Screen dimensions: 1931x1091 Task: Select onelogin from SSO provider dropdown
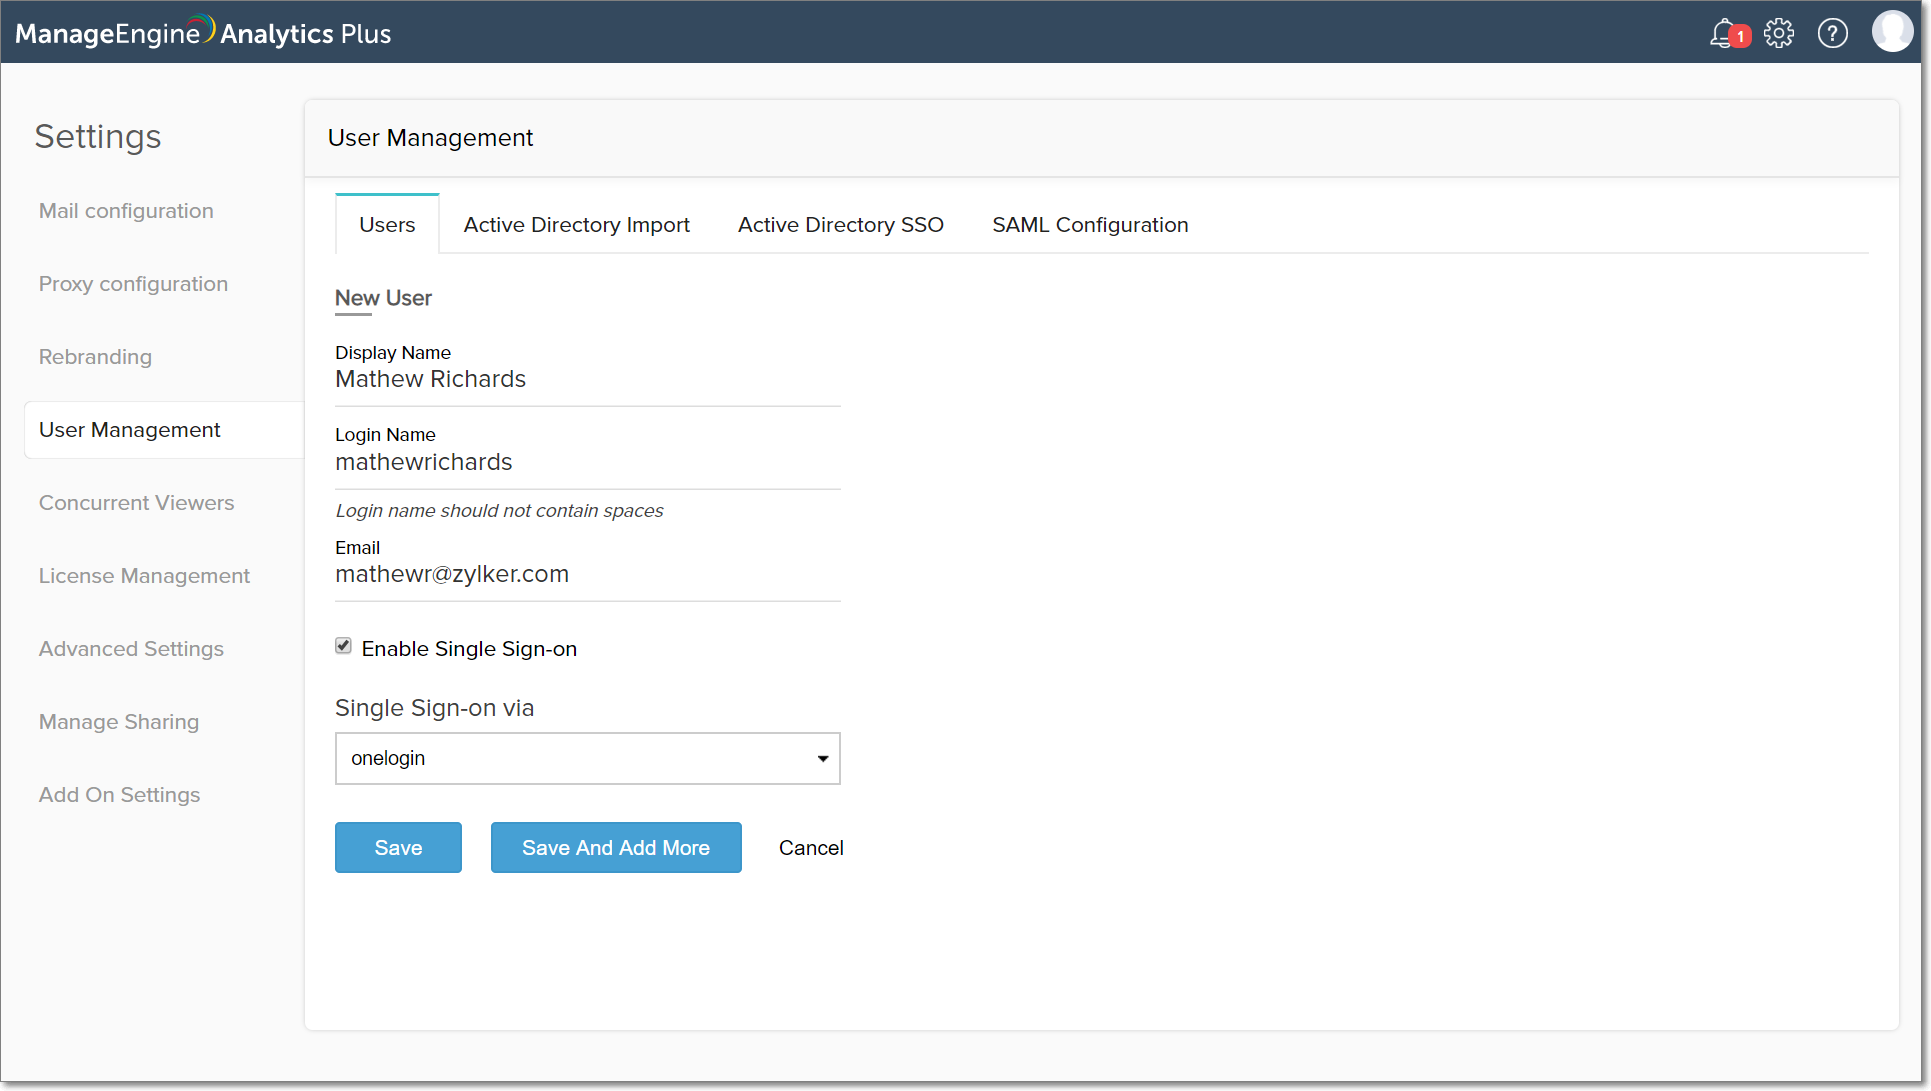[x=588, y=757]
